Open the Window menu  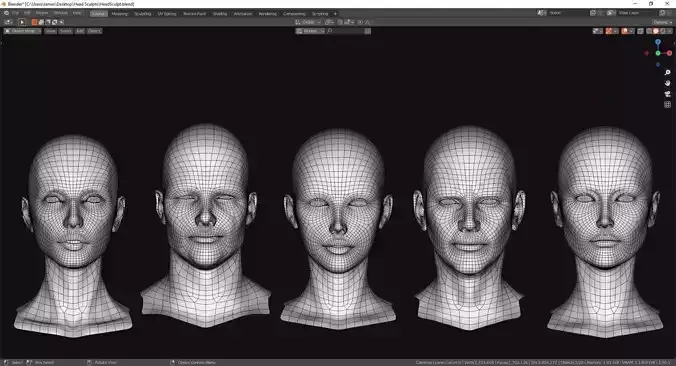point(61,13)
